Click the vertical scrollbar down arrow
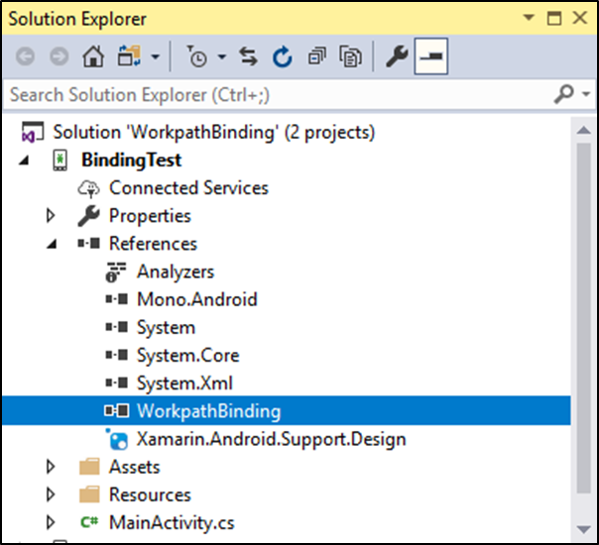599x545 pixels. point(584,529)
